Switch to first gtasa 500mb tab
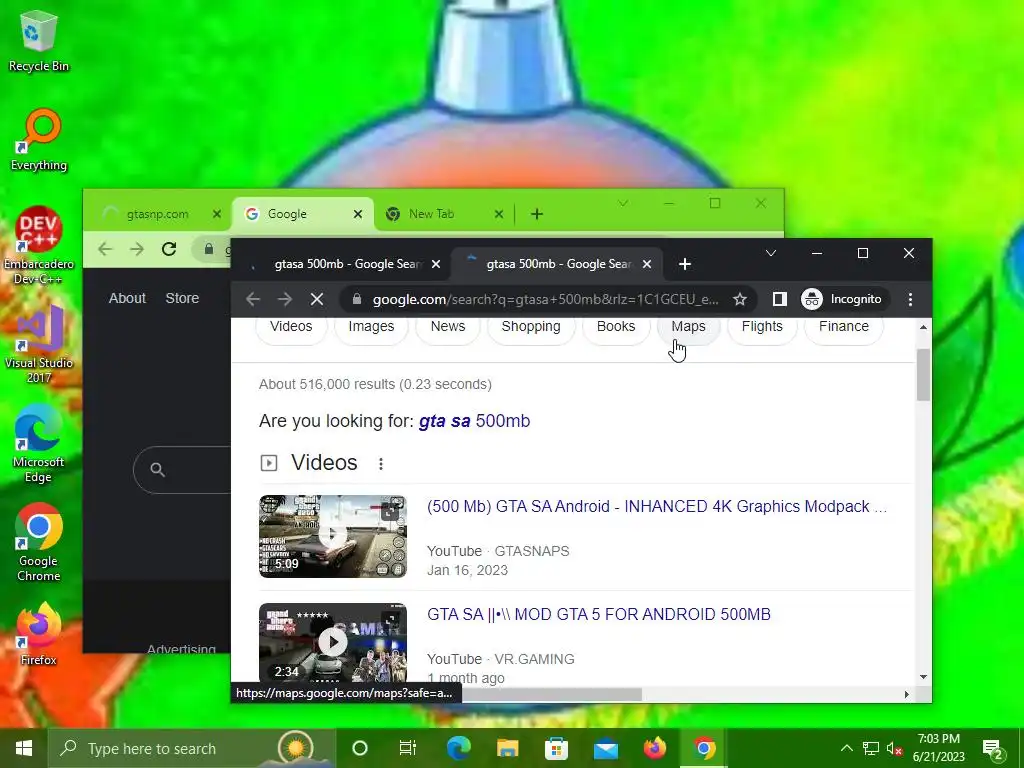Viewport: 1024px width, 768px height. pos(342,264)
